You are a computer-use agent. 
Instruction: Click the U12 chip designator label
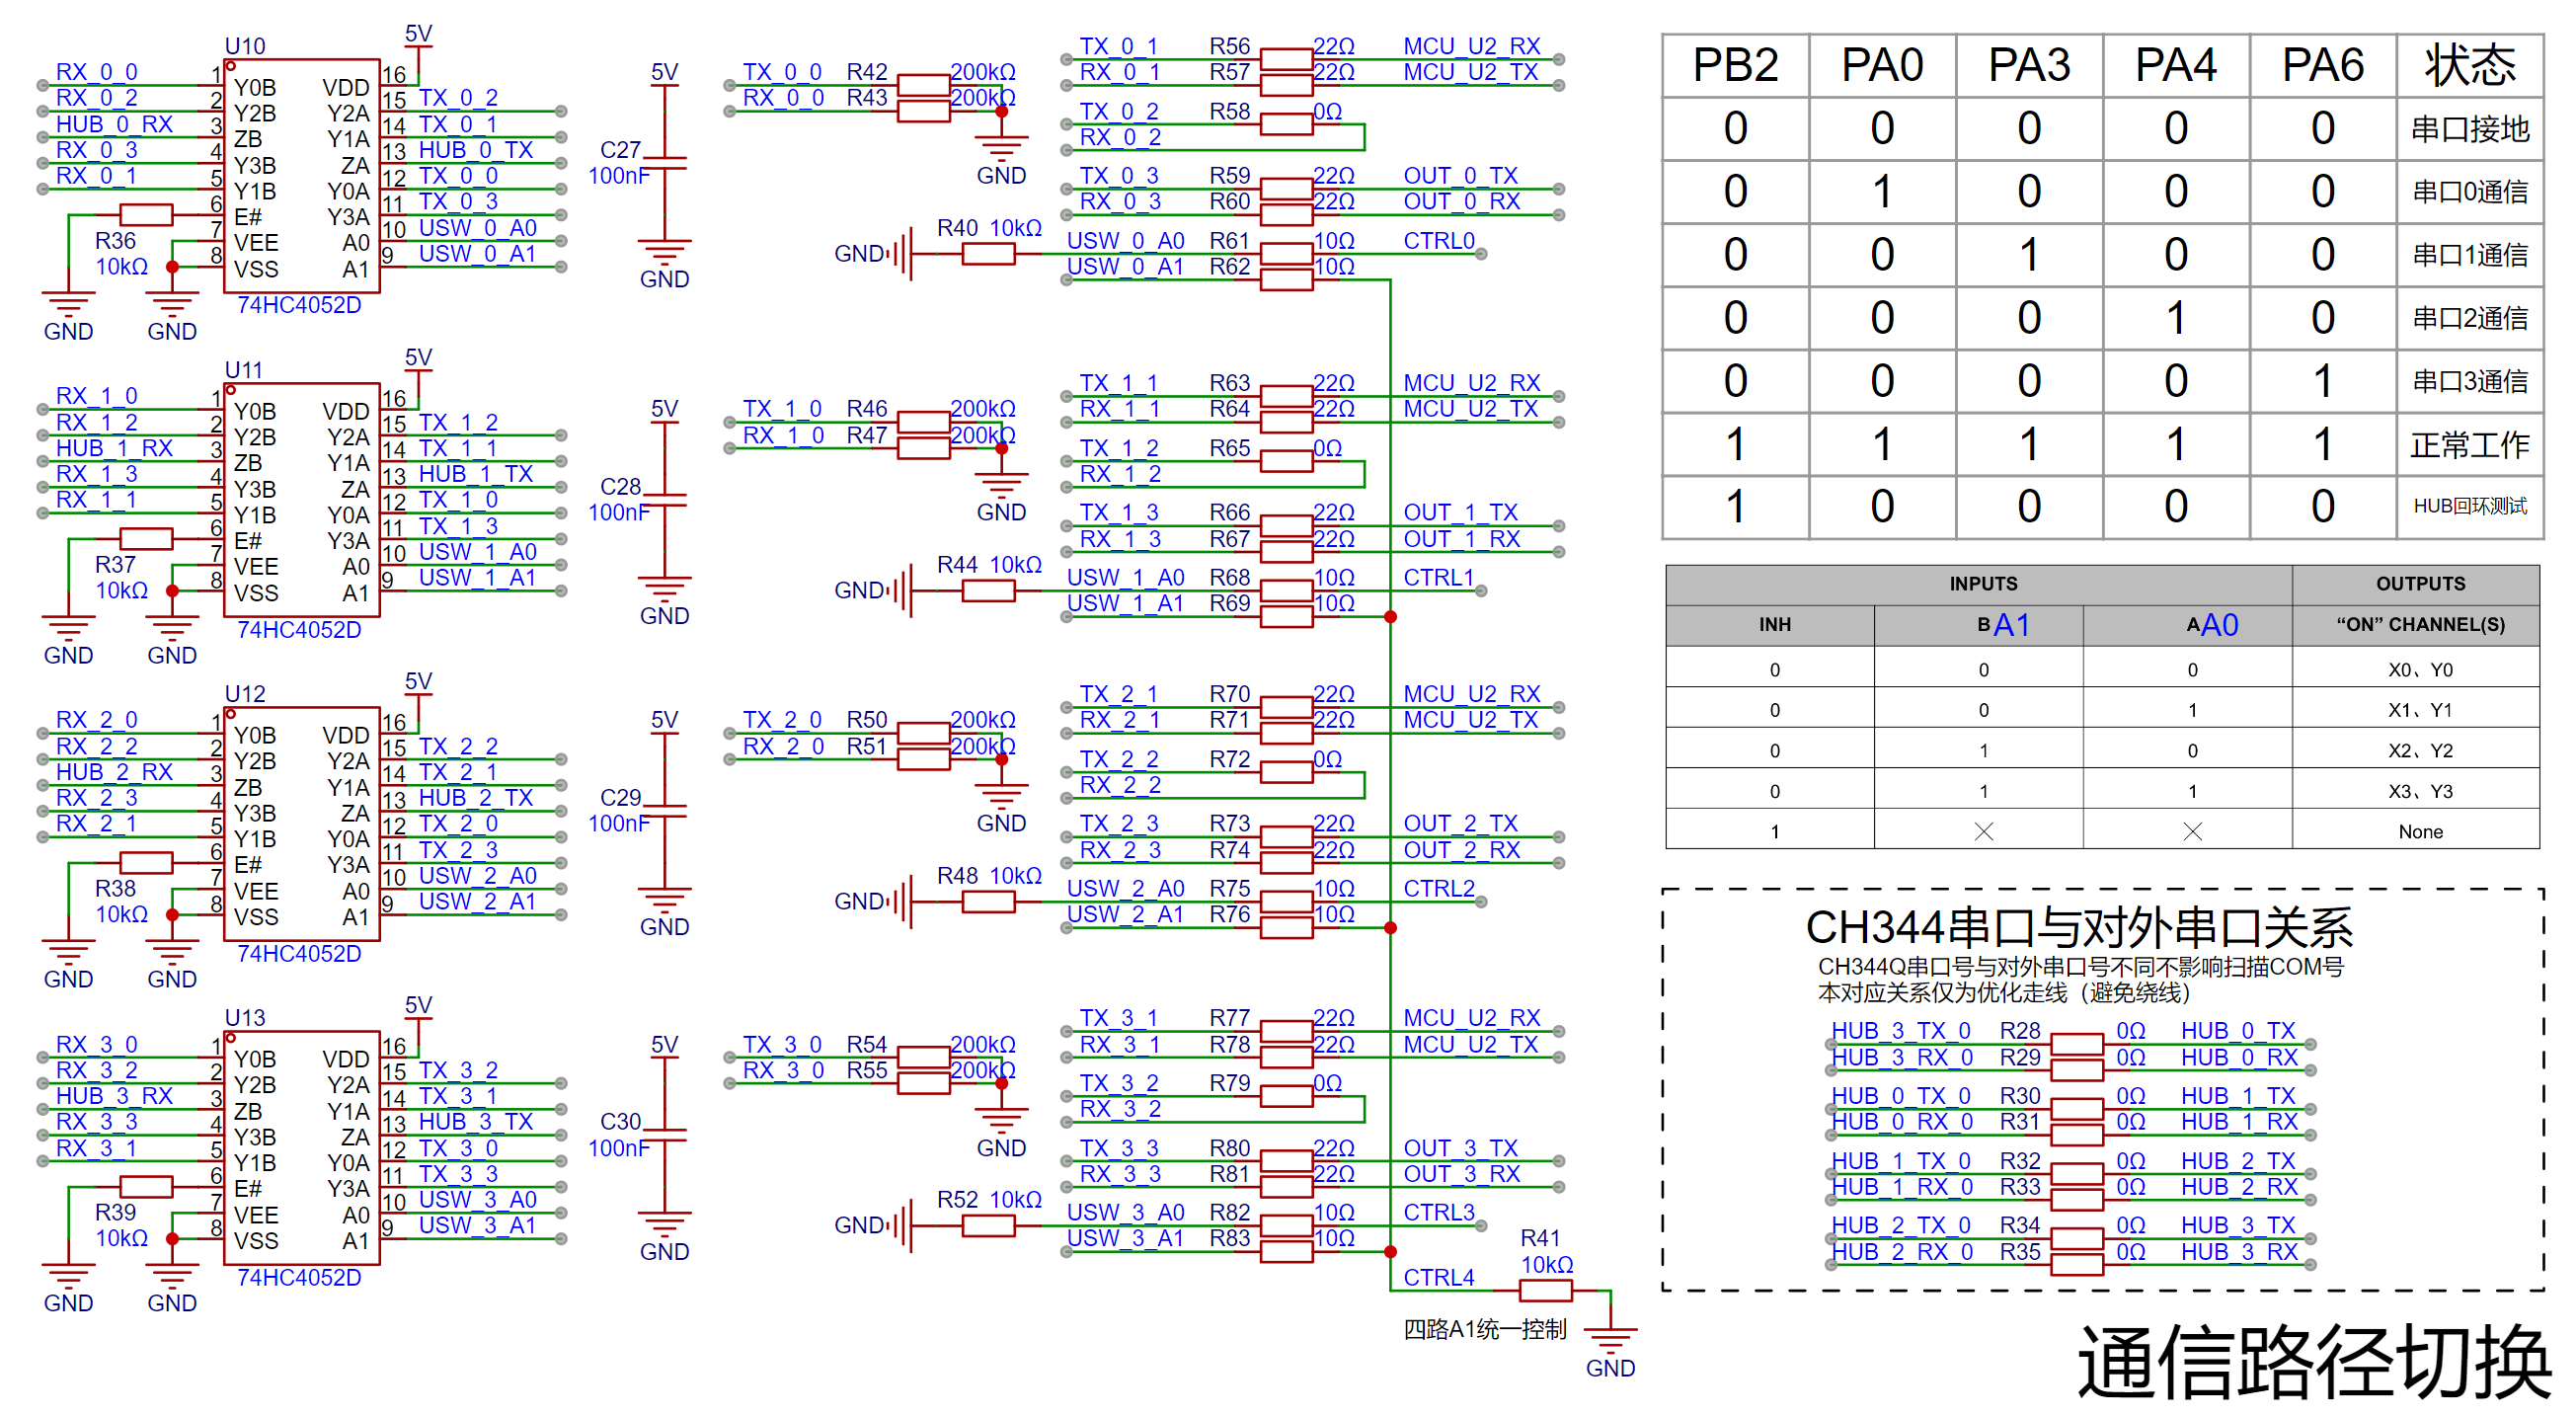click(245, 694)
